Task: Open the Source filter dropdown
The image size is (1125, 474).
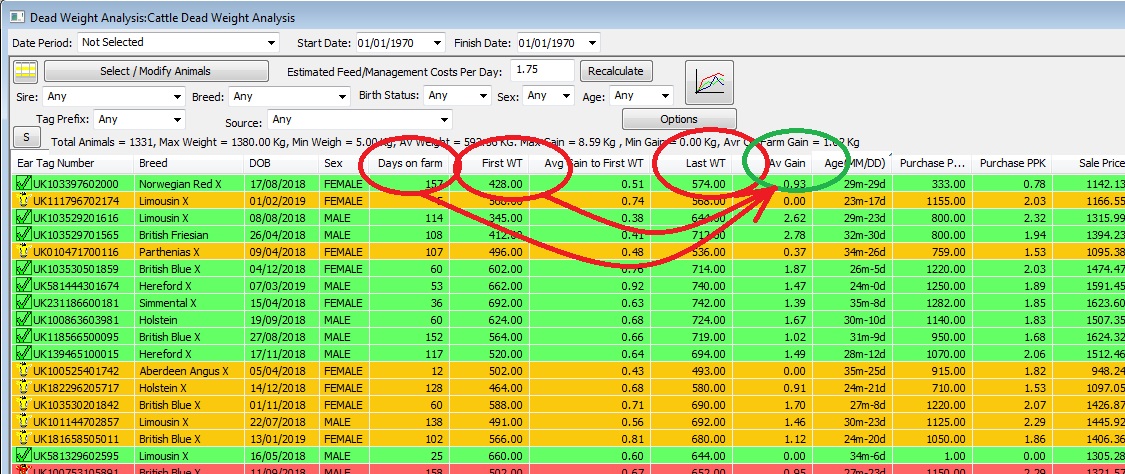Action: (444, 120)
